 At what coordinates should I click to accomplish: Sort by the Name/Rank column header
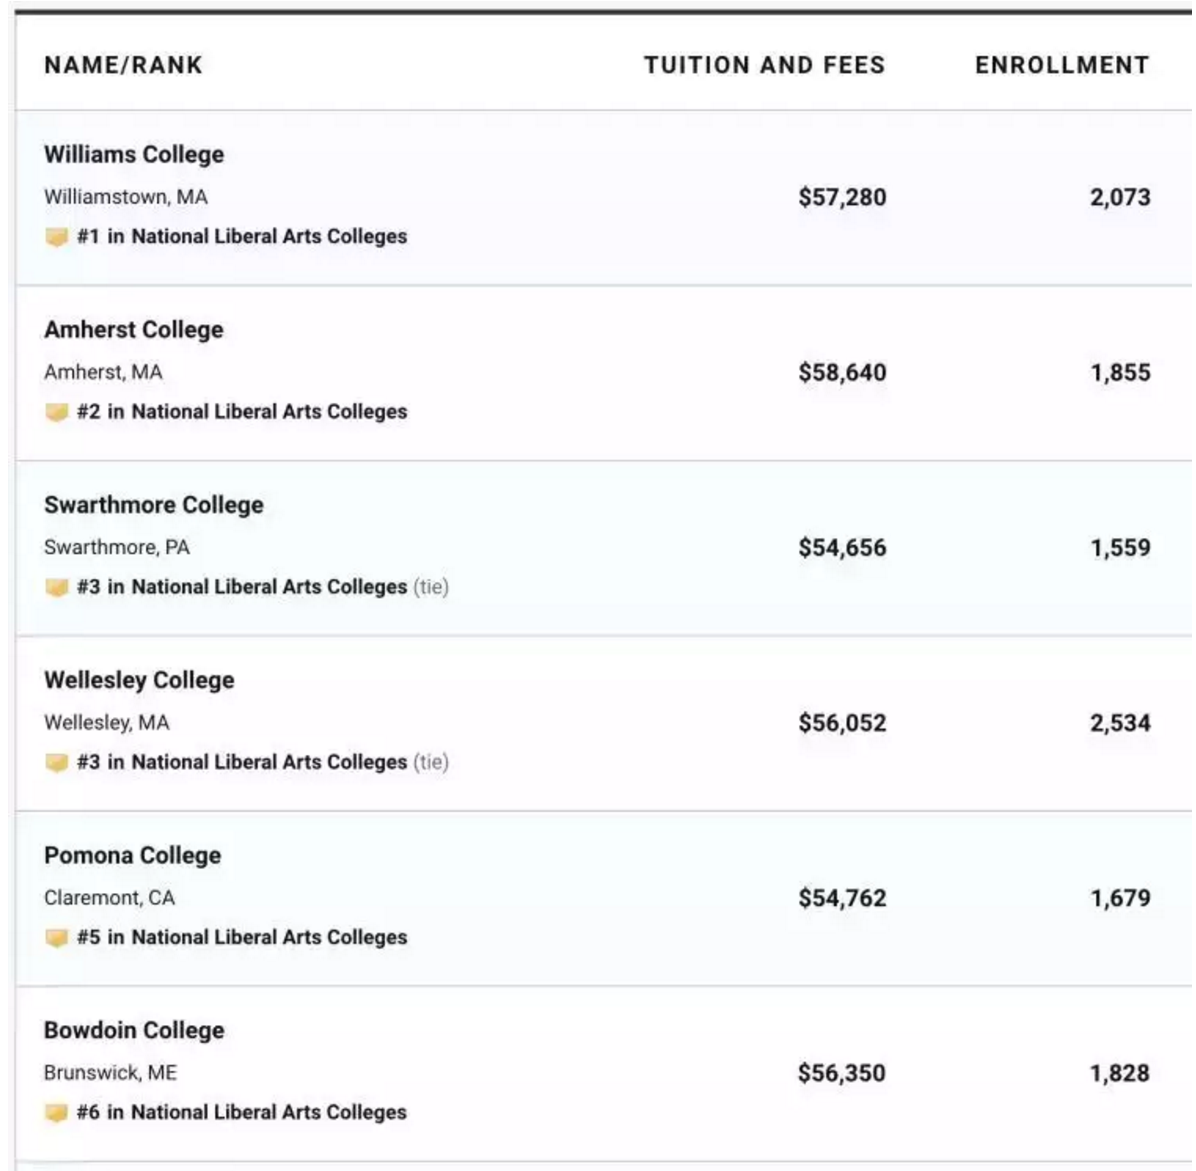pyautogui.click(x=123, y=66)
